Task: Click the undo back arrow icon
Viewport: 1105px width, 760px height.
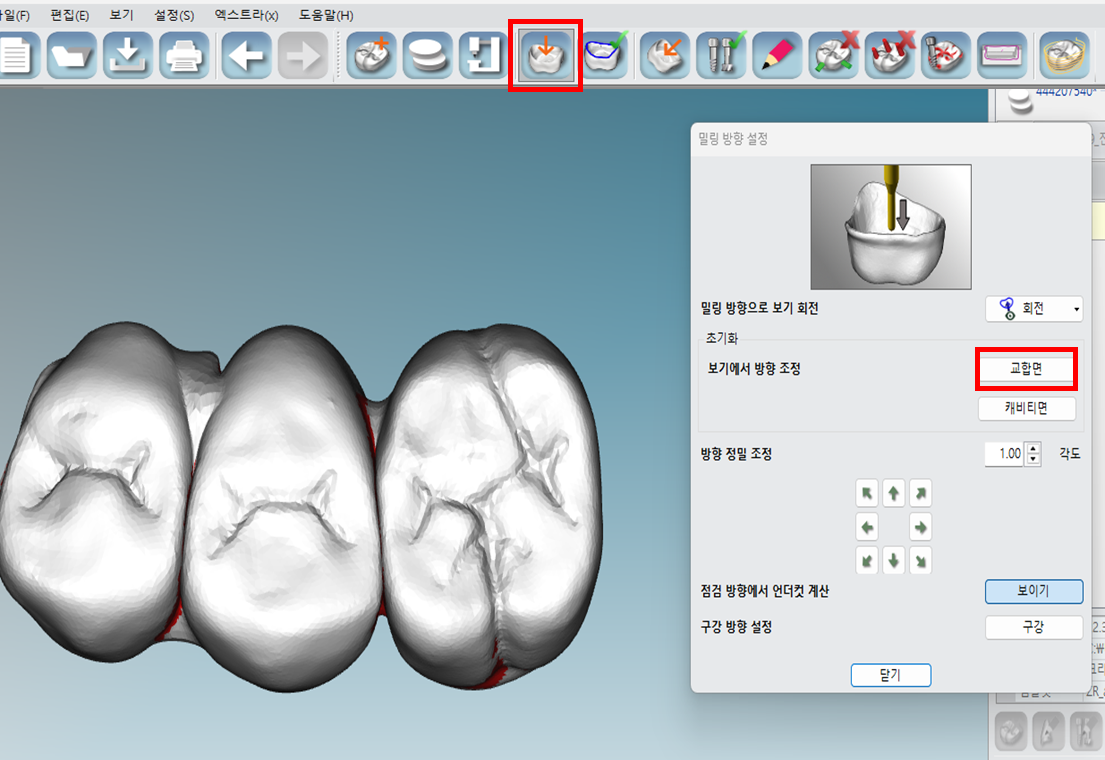Action: point(247,55)
